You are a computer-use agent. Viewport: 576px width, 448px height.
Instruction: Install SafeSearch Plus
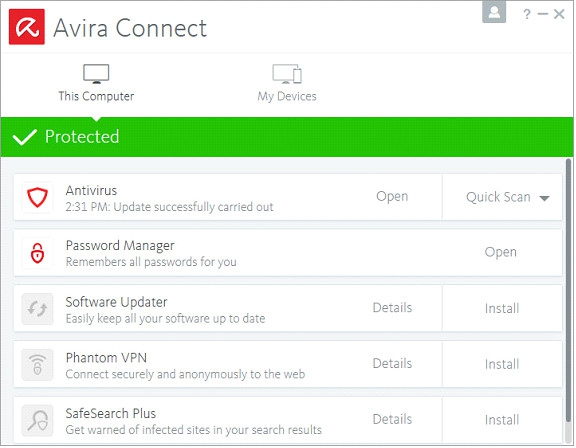coord(502,420)
